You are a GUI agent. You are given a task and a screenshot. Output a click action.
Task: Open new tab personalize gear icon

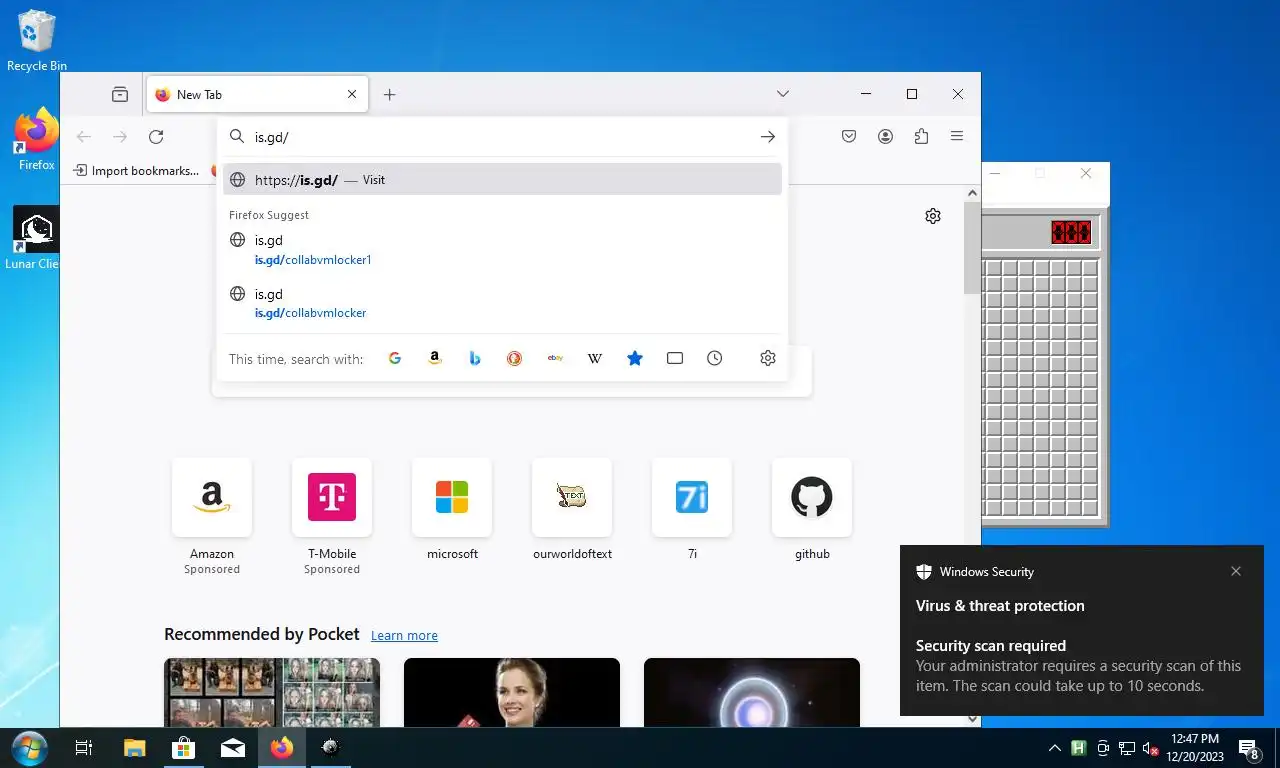(933, 216)
